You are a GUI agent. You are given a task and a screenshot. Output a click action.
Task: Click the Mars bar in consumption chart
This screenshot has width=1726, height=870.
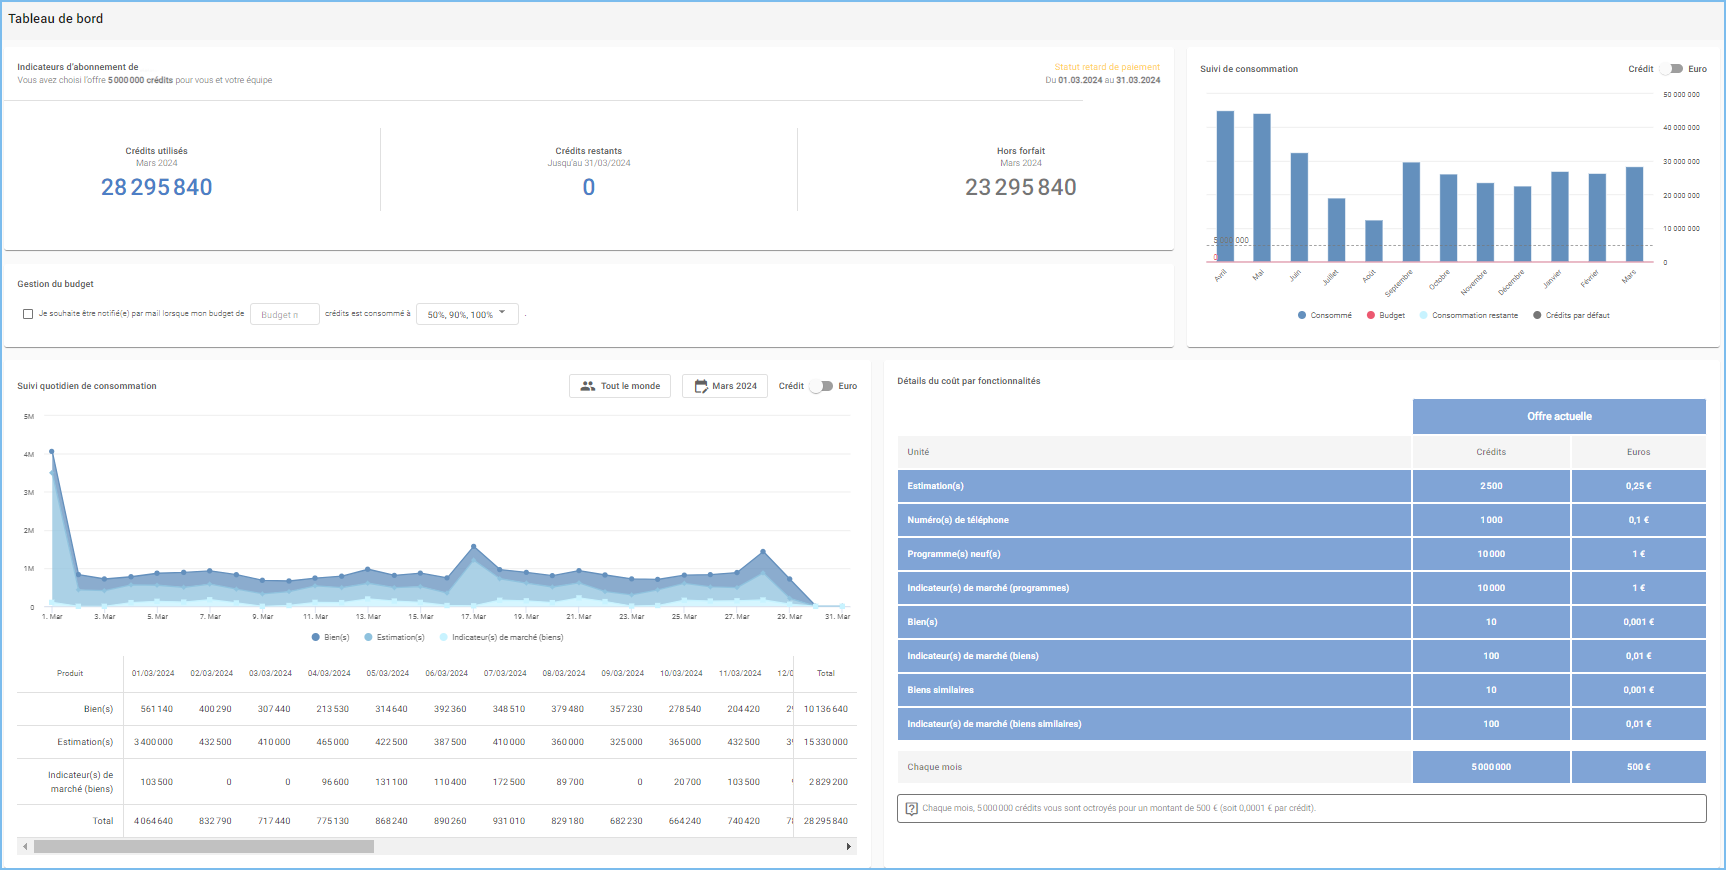pyautogui.click(x=1634, y=214)
